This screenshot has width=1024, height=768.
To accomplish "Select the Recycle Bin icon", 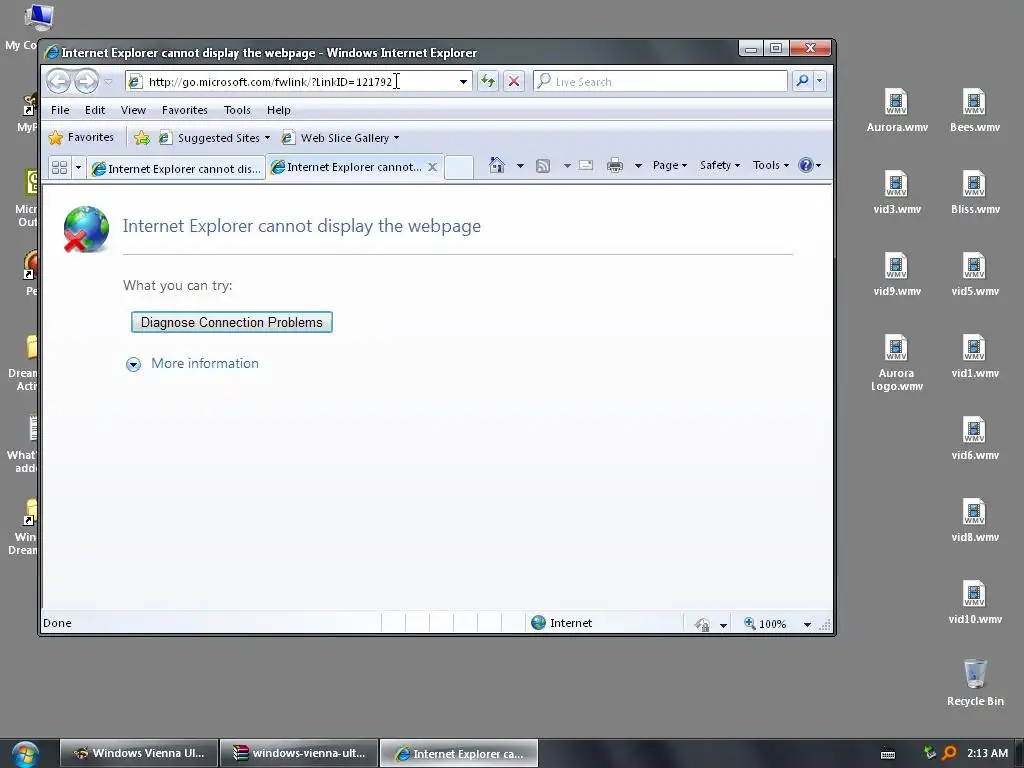I will (x=974, y=683).
